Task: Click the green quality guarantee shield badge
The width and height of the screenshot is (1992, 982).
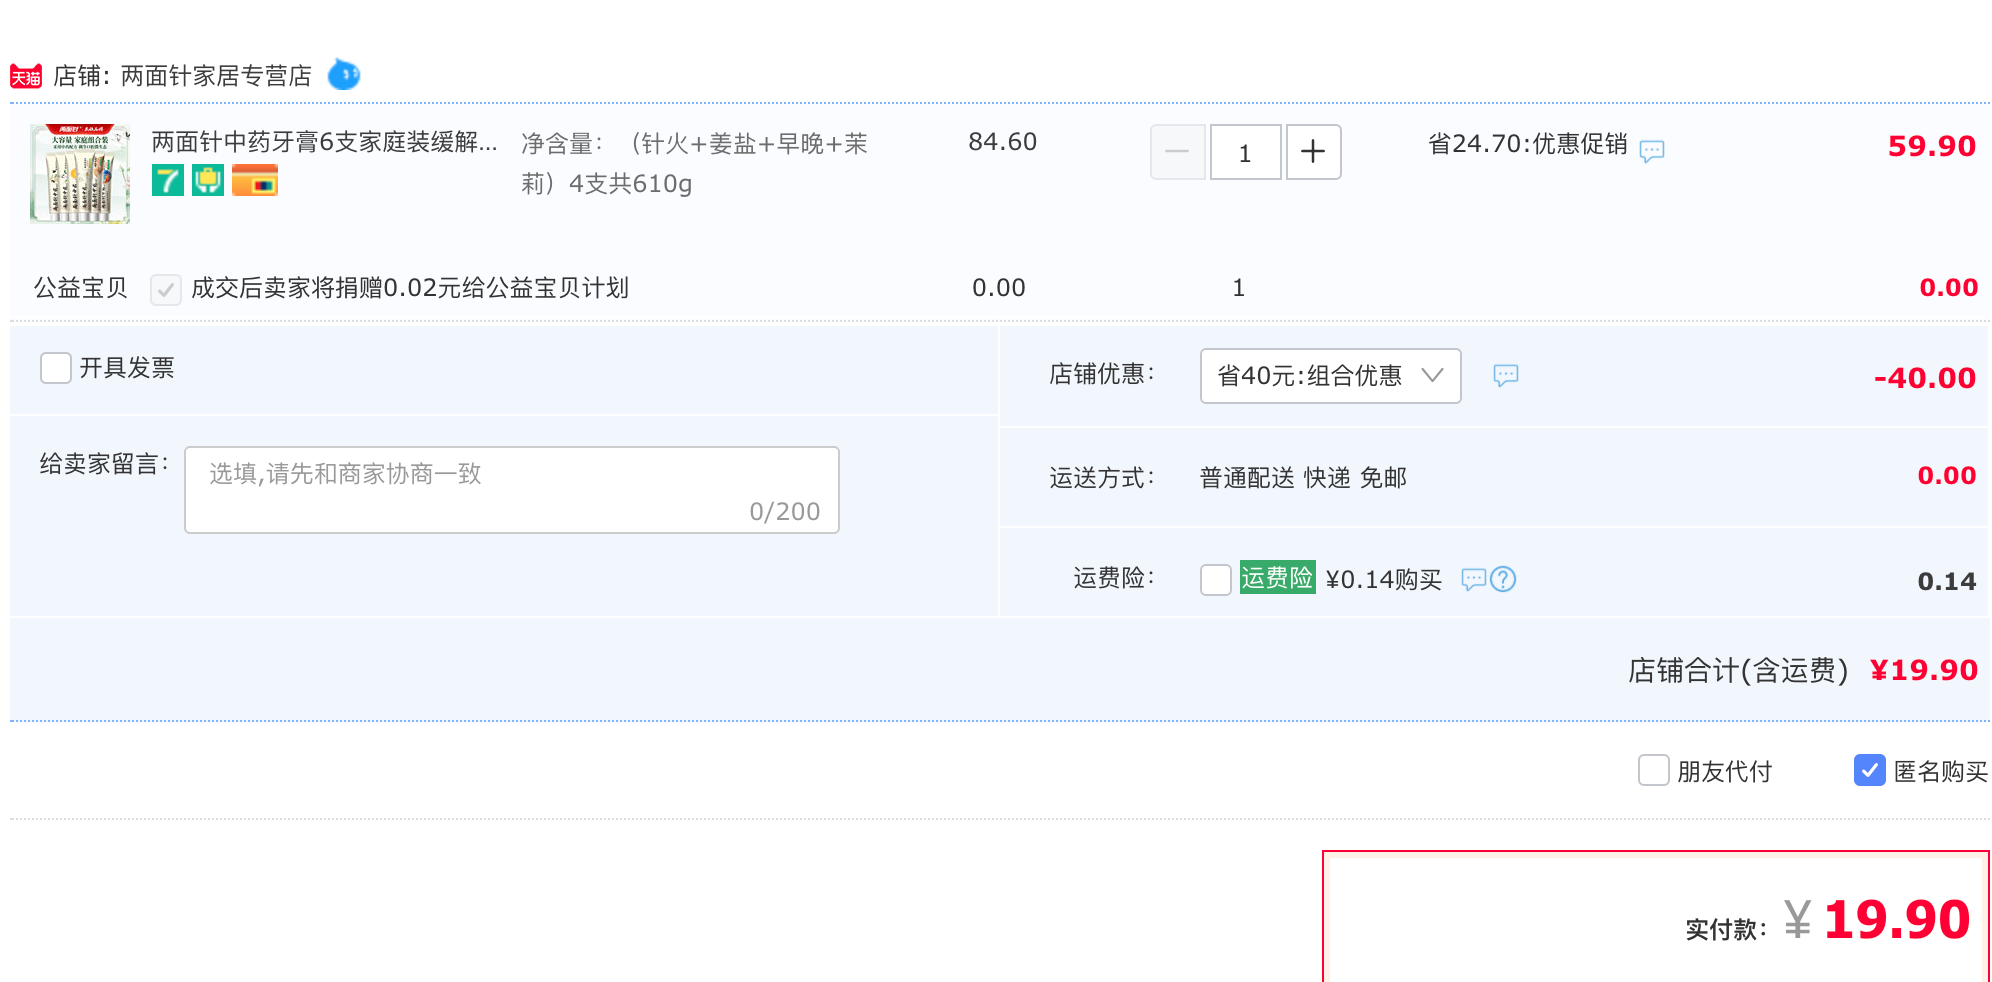Action: (x=208, y=180)
